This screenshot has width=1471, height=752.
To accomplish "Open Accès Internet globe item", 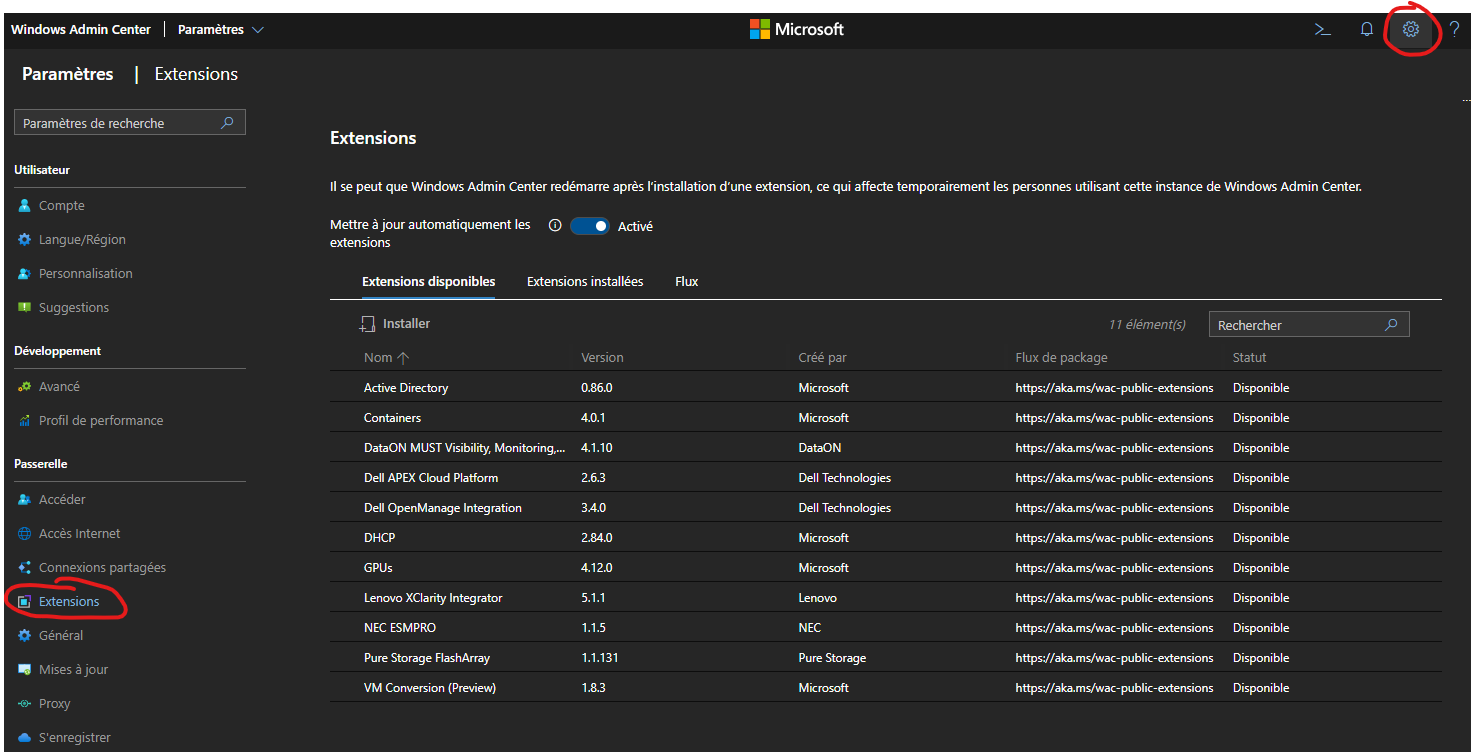I will 79,533.
